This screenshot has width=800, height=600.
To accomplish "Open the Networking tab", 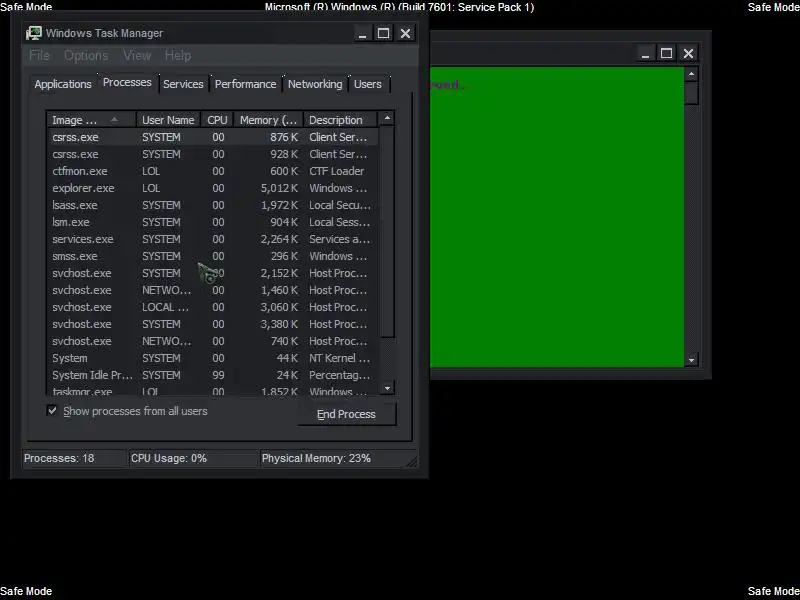I will [315, 84].
